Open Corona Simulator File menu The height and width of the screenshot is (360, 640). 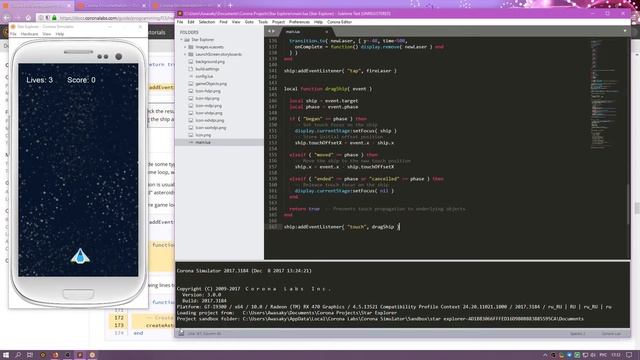13,34
